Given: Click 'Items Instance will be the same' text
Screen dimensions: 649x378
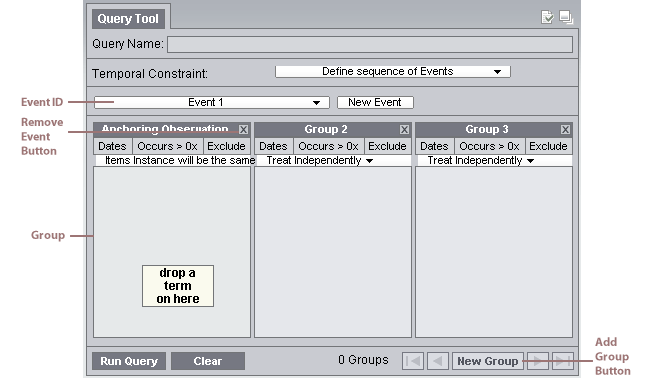Looking at the screenshot, I should pyautogui.click(x=180, y=161).
